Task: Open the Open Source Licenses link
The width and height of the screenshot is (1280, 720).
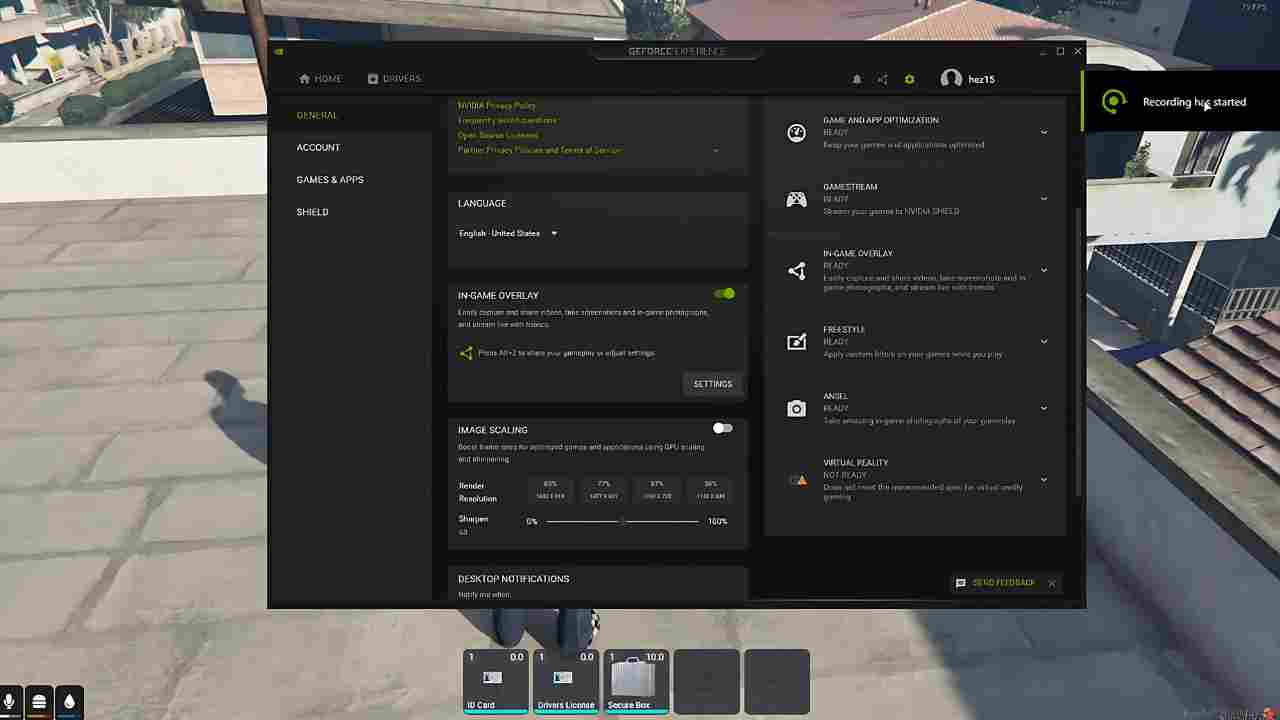Action: click(x=498, y=135)
